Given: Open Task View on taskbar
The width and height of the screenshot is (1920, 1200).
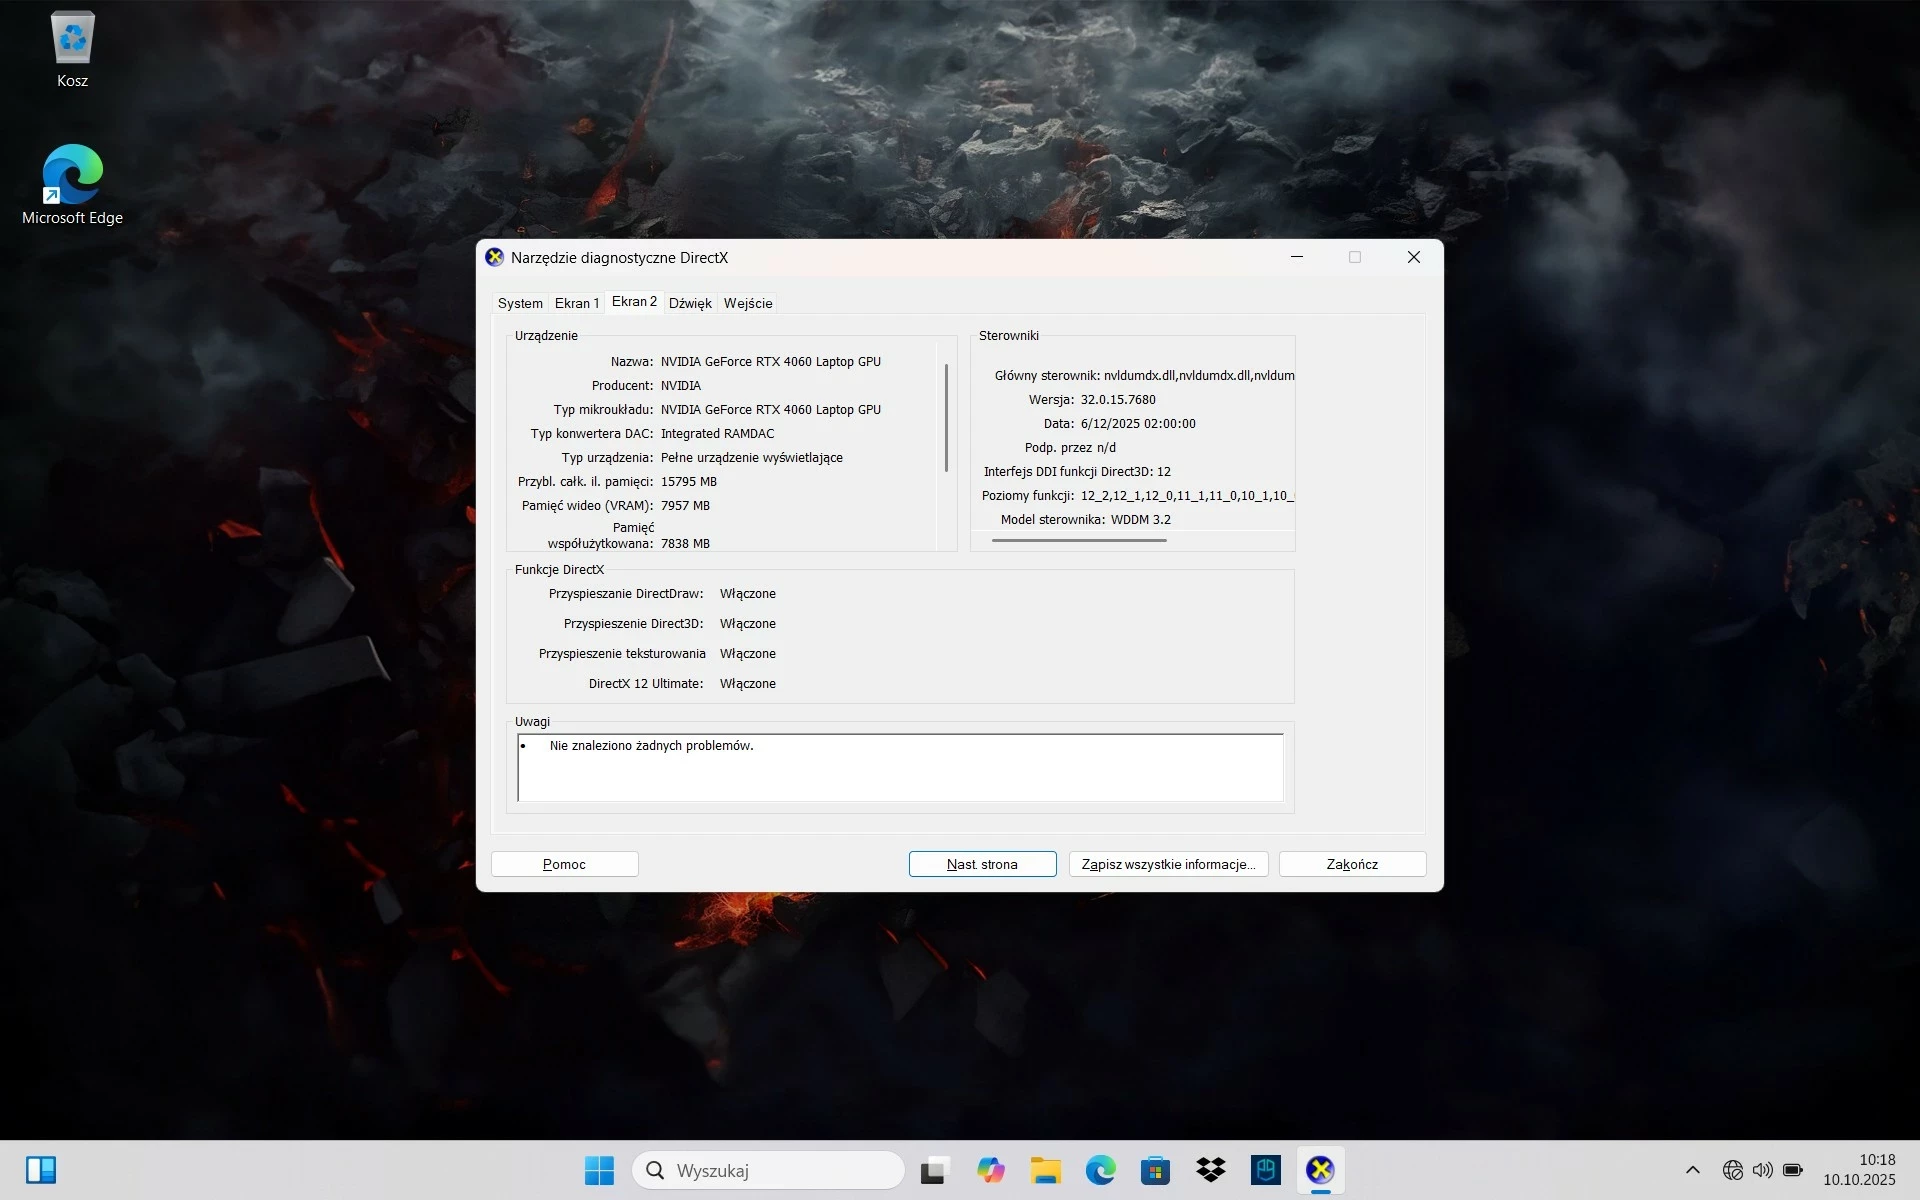Looking at the screenshot, I should point(935,1170).
